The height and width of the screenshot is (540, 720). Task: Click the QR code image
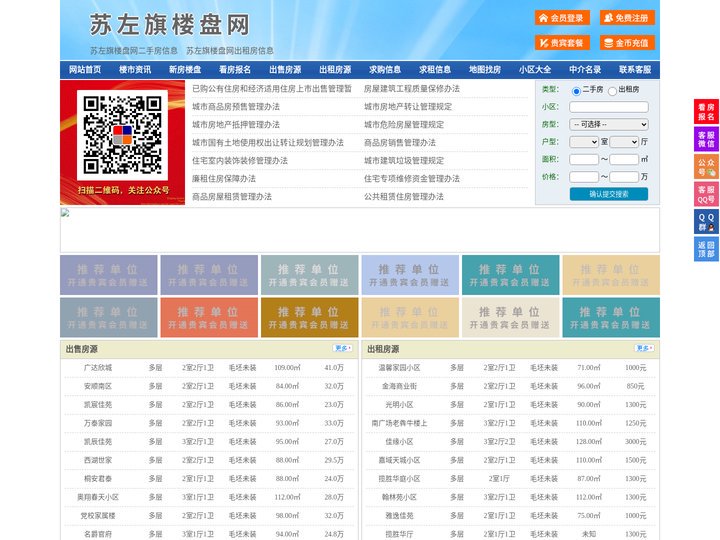[x=122, y=135]
